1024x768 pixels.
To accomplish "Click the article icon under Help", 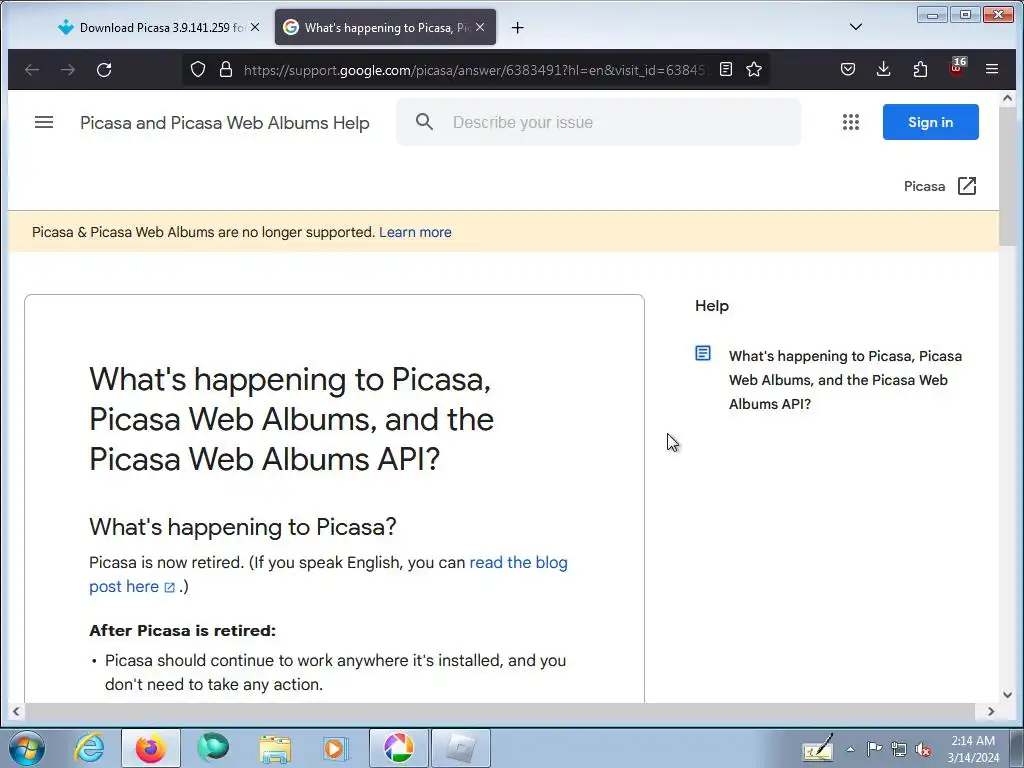I will point(703,353).
